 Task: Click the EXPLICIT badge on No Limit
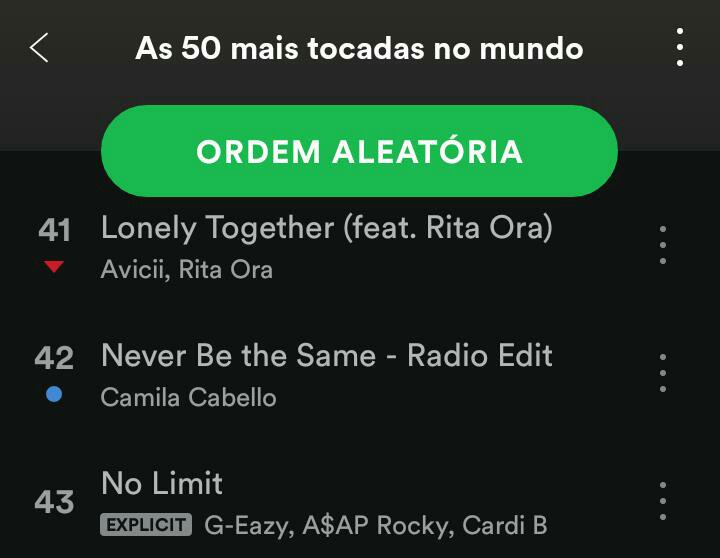pos(146,524)
